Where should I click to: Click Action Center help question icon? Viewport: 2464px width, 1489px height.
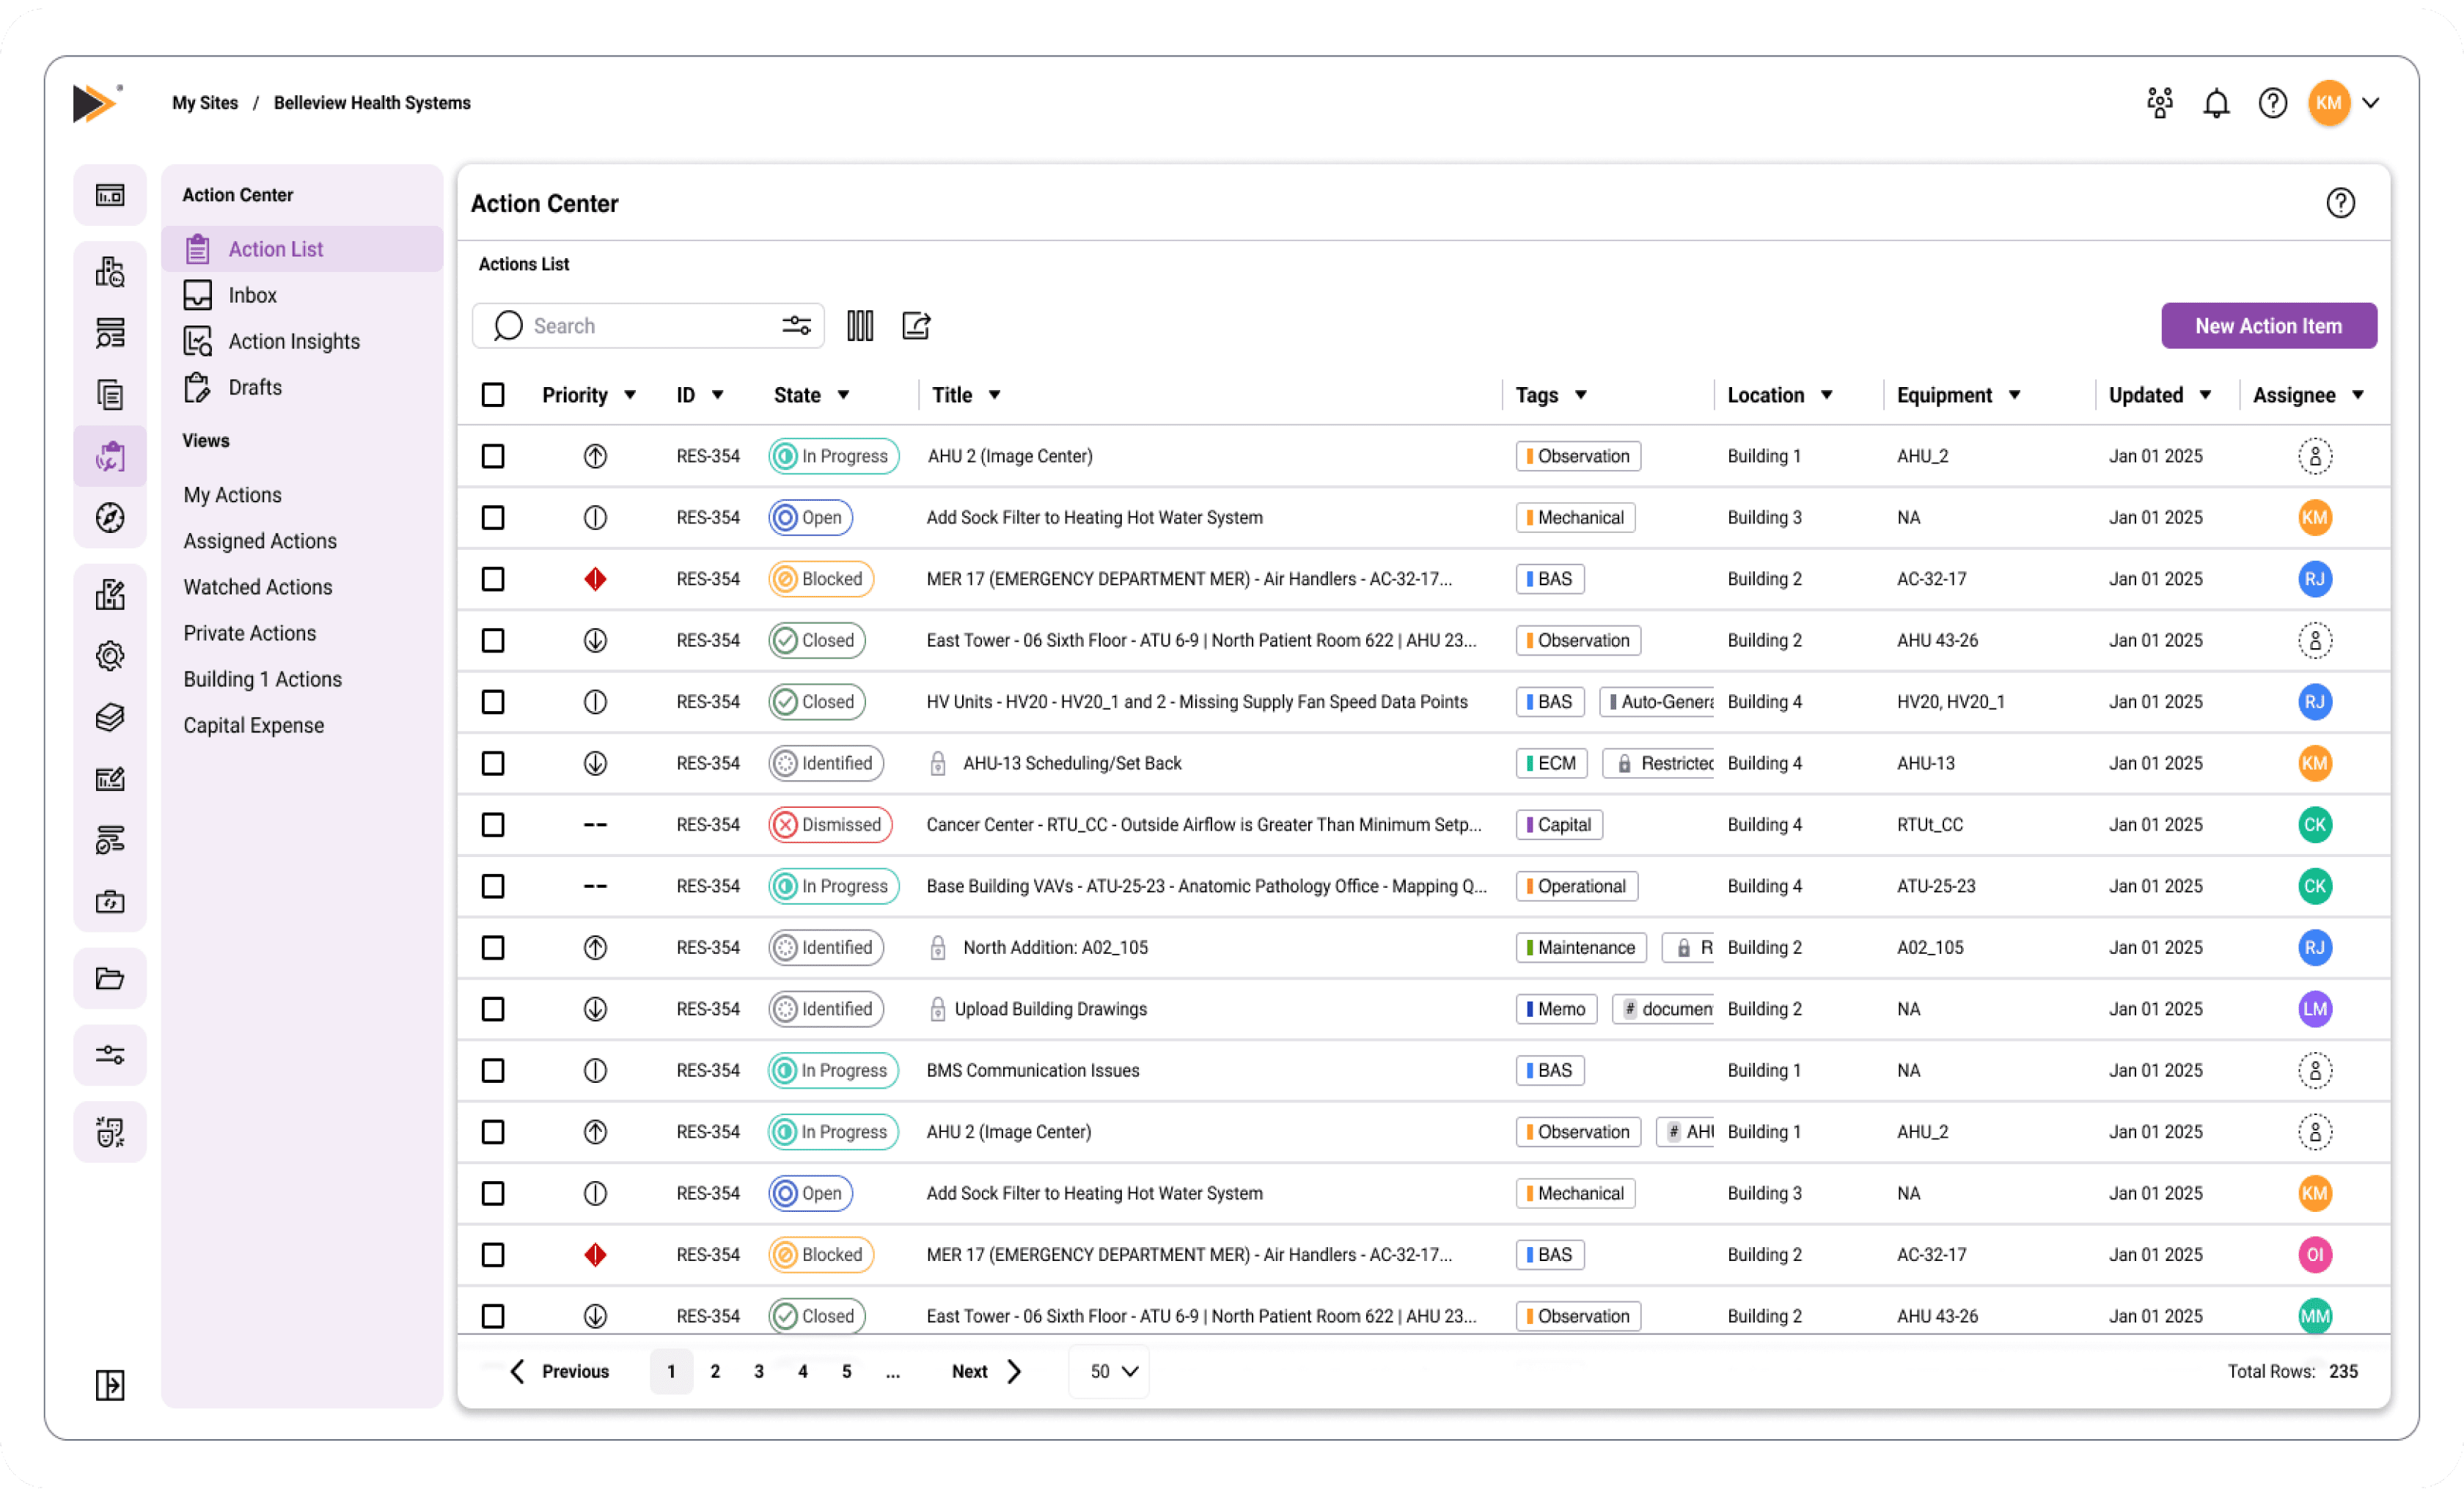click(x=2339, y=203)
